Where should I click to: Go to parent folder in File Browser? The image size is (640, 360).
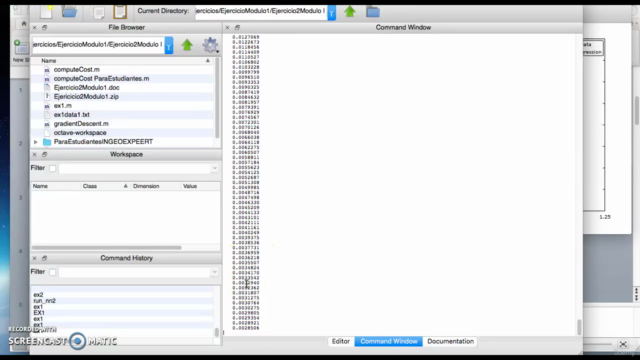(x=187, y=45)
